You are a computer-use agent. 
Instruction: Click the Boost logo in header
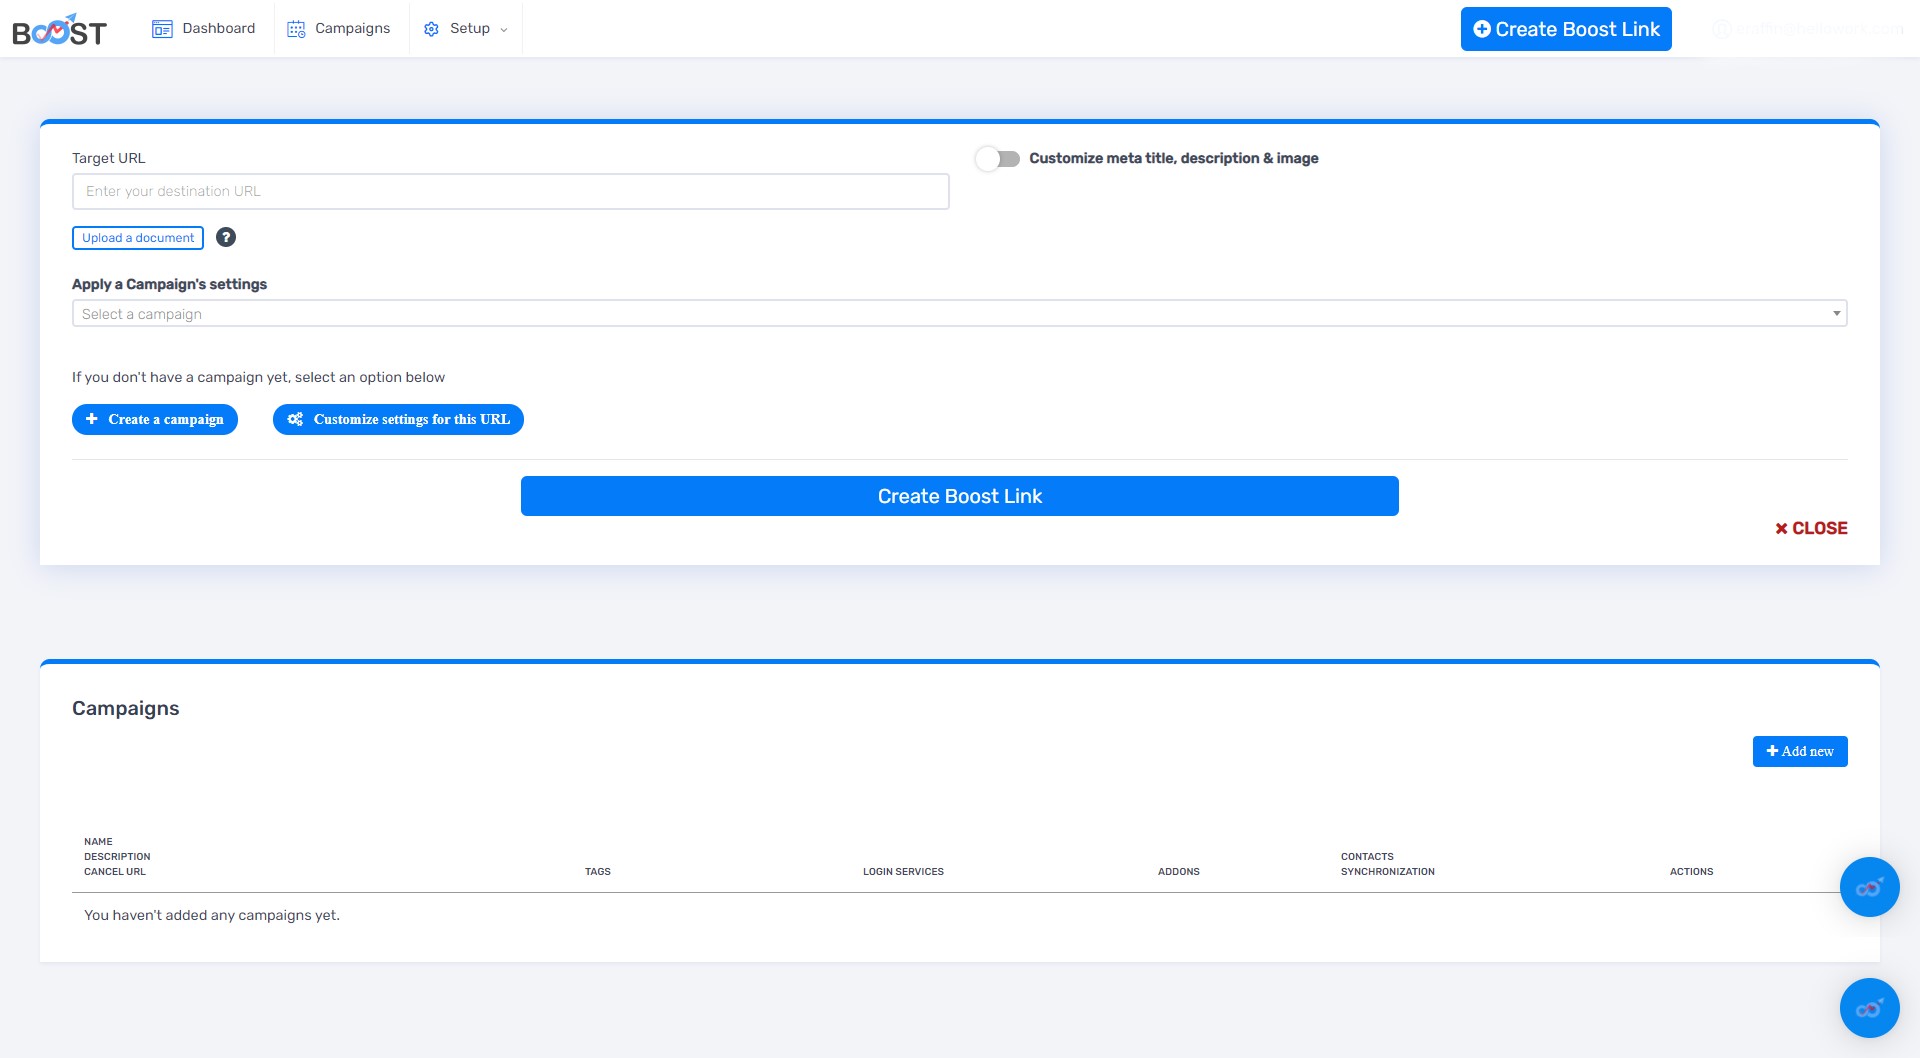coord(59,31)
